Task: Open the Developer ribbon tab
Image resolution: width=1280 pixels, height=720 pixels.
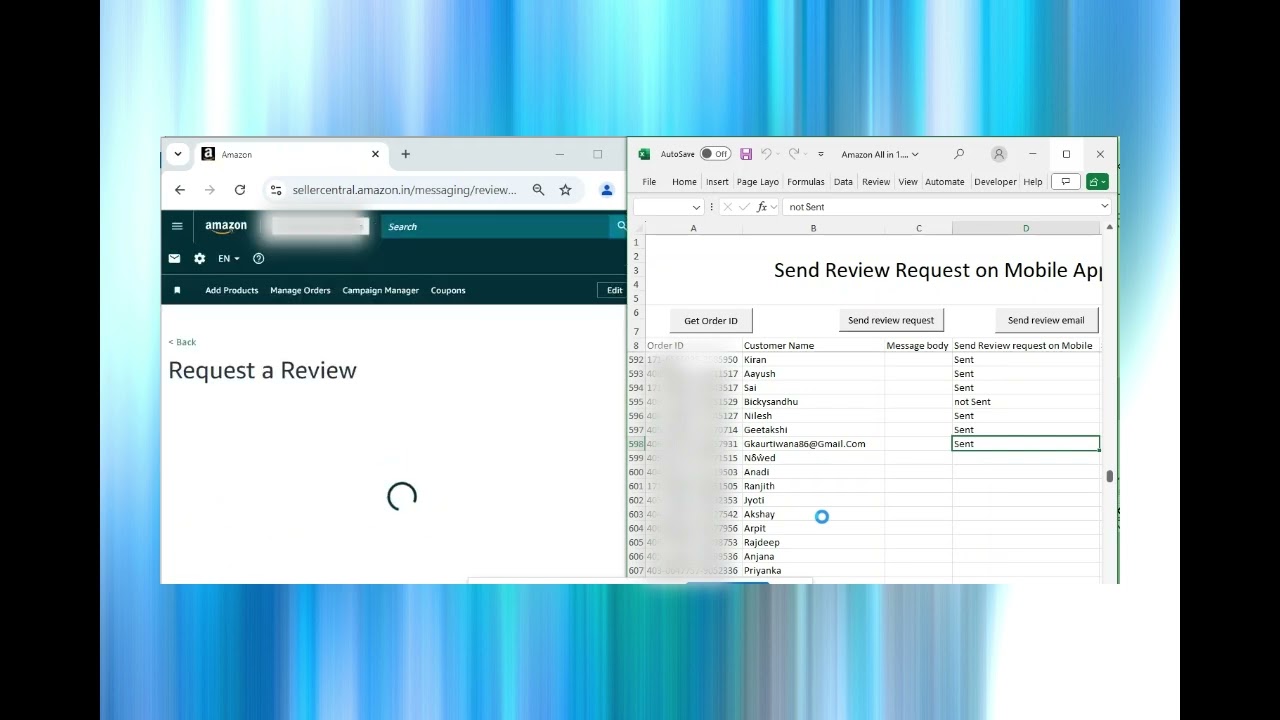Action: 995,182
